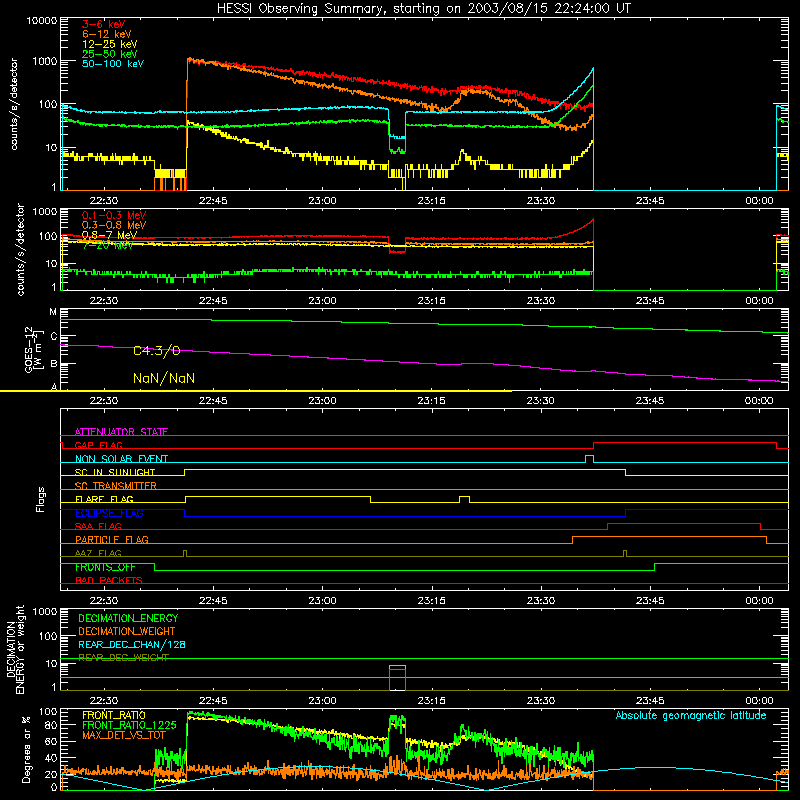Click the FLARE_FLAG label
This screenshot has height=800, width=800.
[x=104, y=499]
